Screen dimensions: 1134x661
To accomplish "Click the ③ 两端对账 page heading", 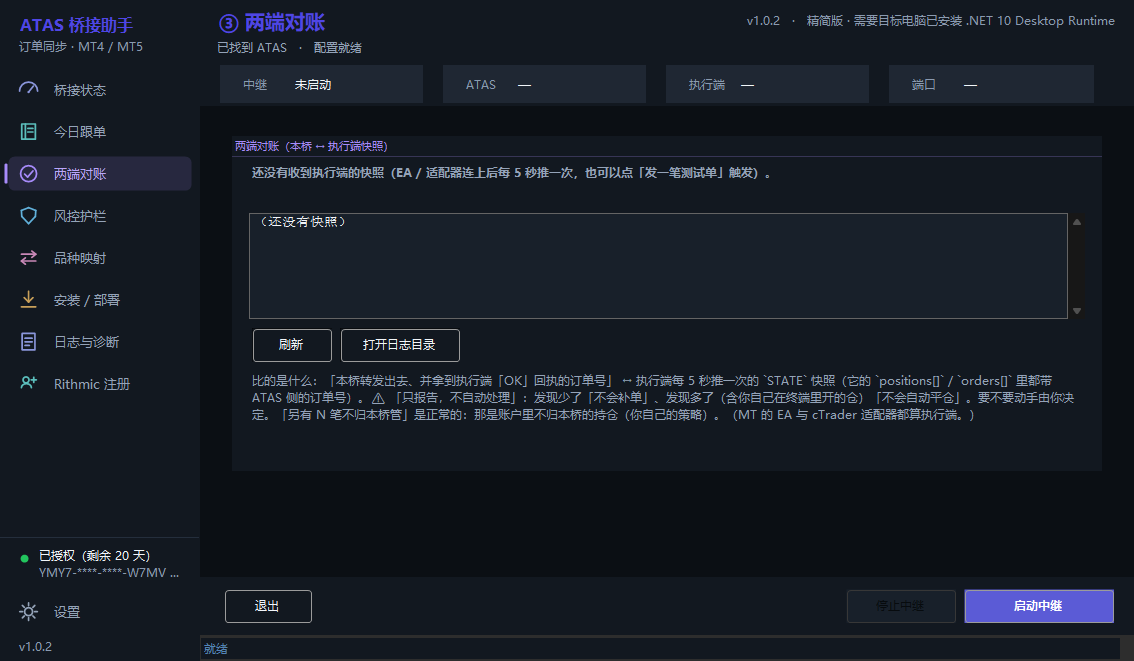I will (x=272, y=23).
